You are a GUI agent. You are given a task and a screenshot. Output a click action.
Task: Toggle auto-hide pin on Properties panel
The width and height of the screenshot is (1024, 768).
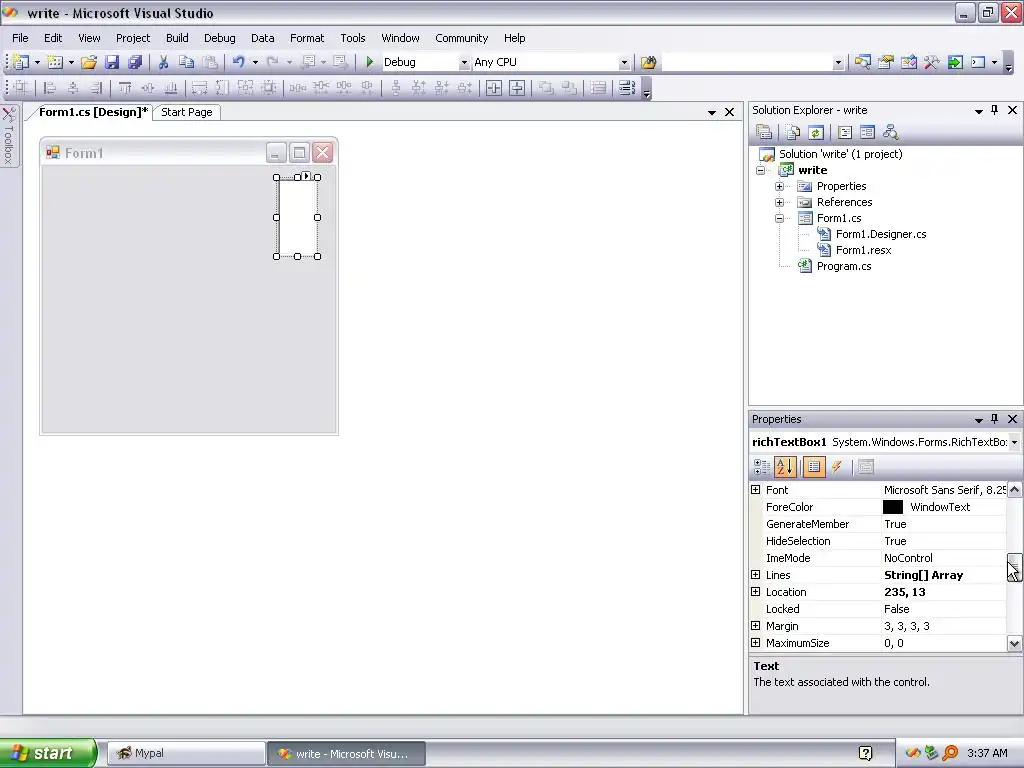tap(995, 419)
